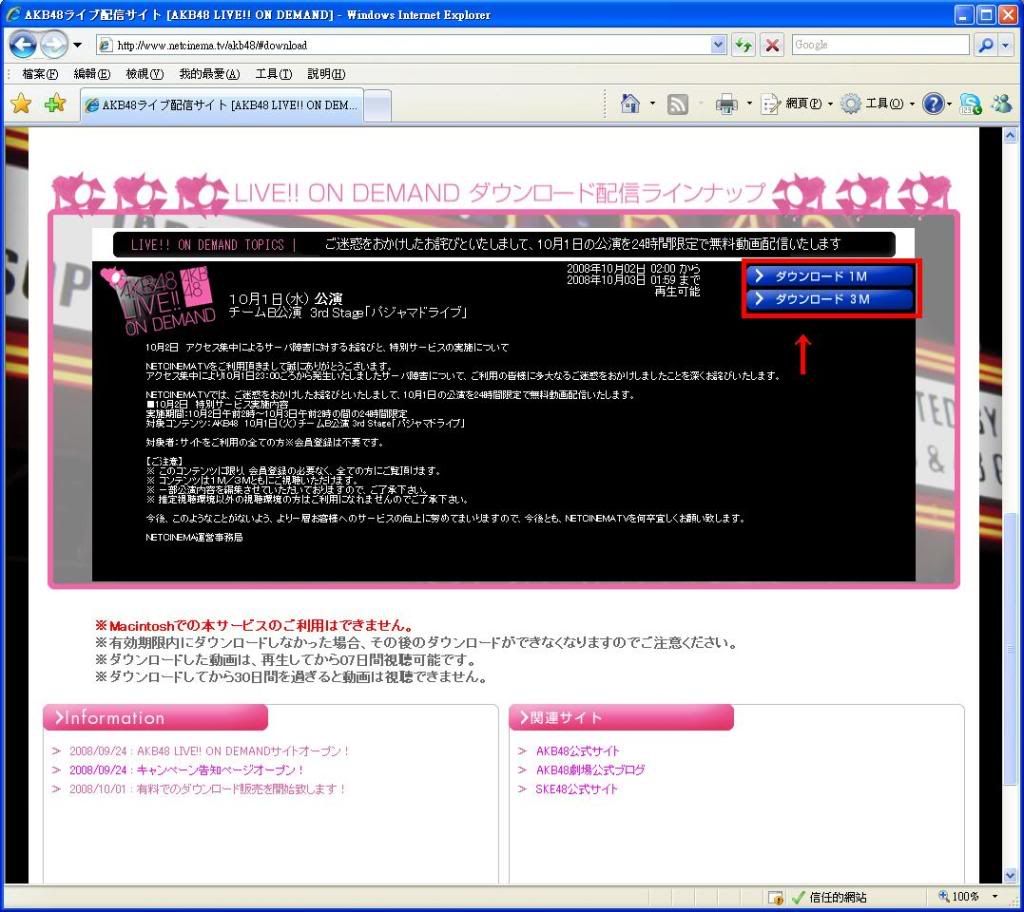Open the 檔案 (File) menu

[x=40, y=74]
